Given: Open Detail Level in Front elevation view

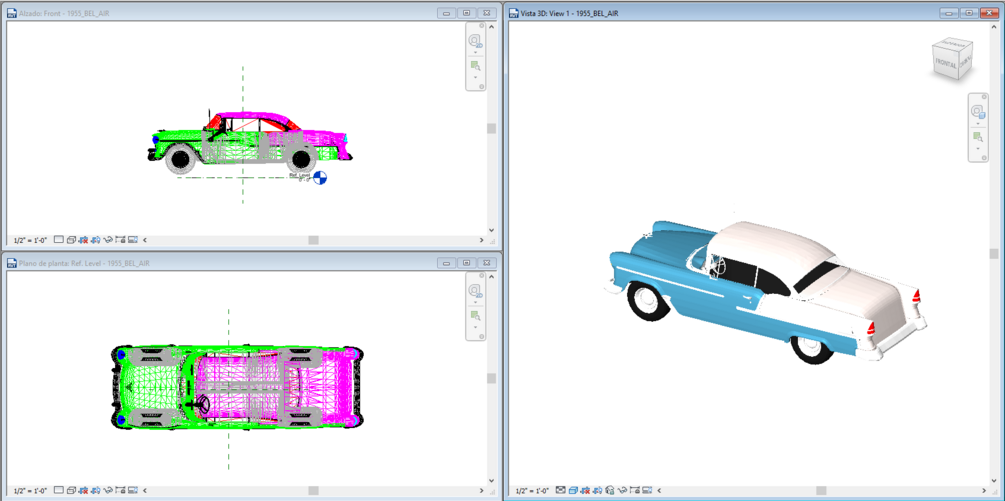Looking at the screenshot, I should pyautogui.click(x=59, y=240).
